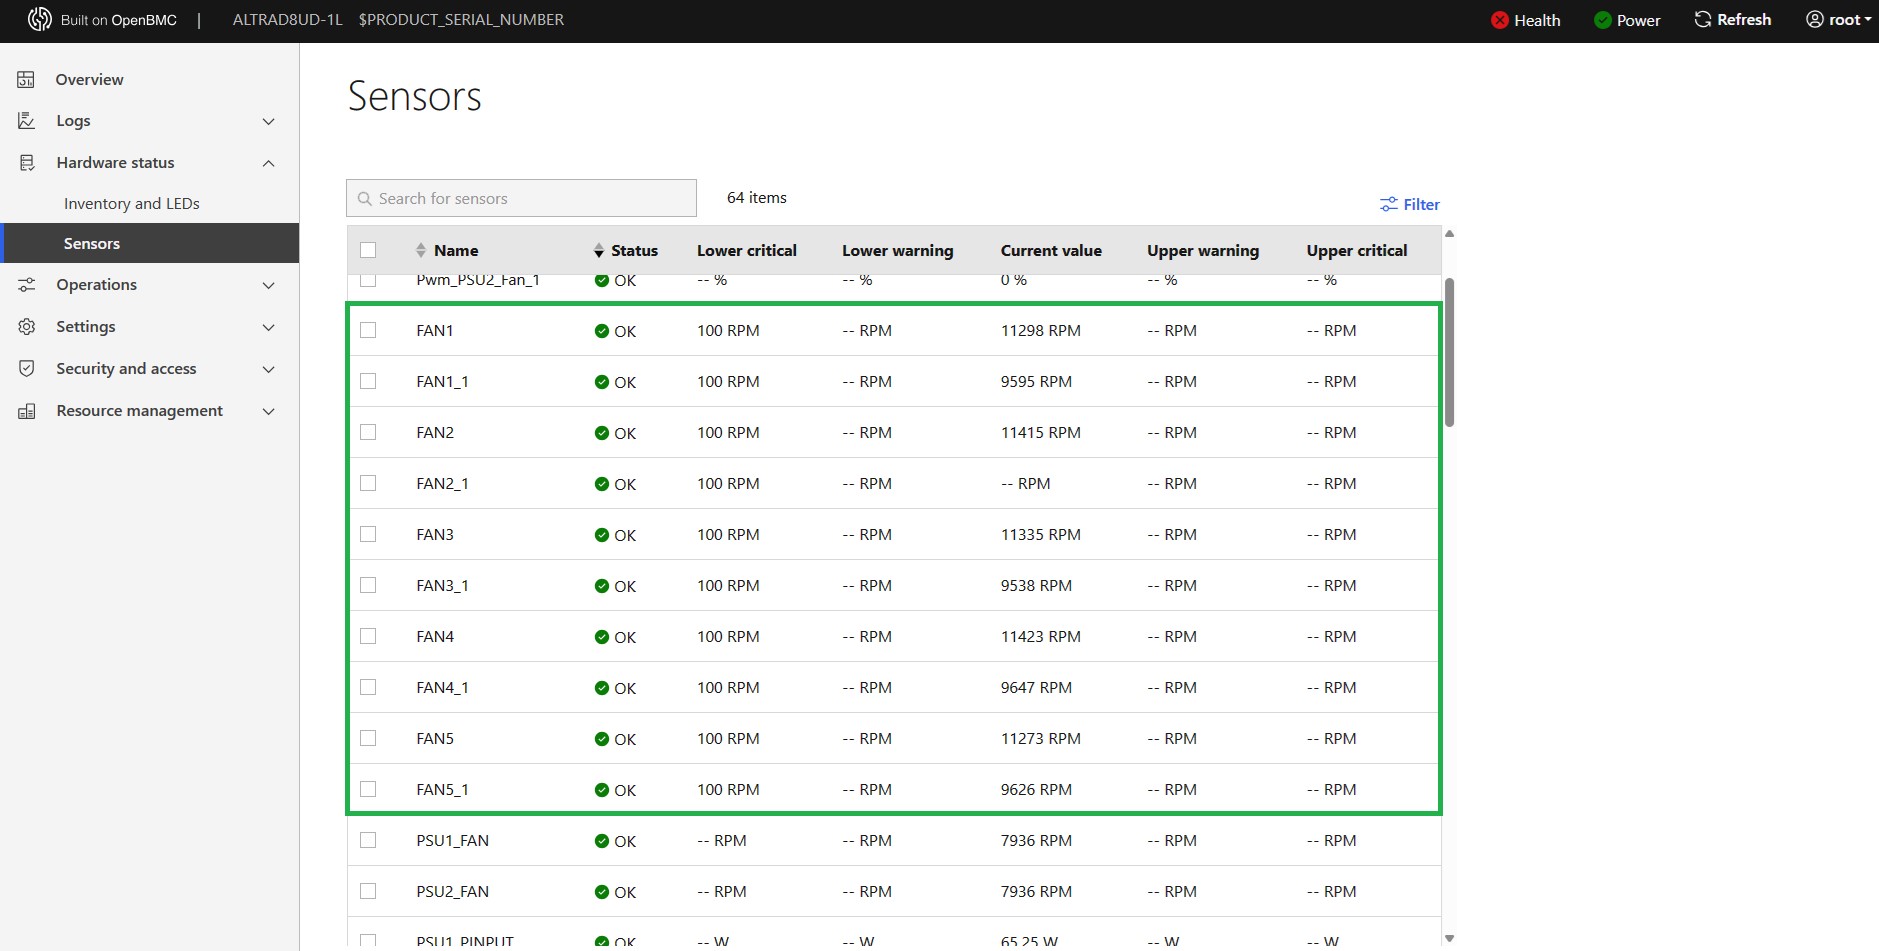Open Inventory and LEDs page
This screenshot has height=951, width=1879.
tap(131, 203)
